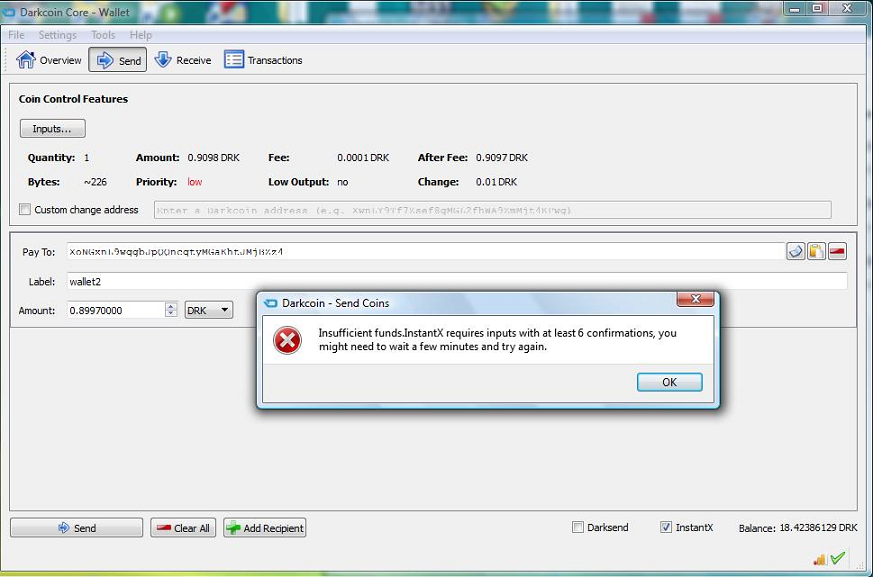
Task: Open the Receive tab
Action: [x=183, y=60]
